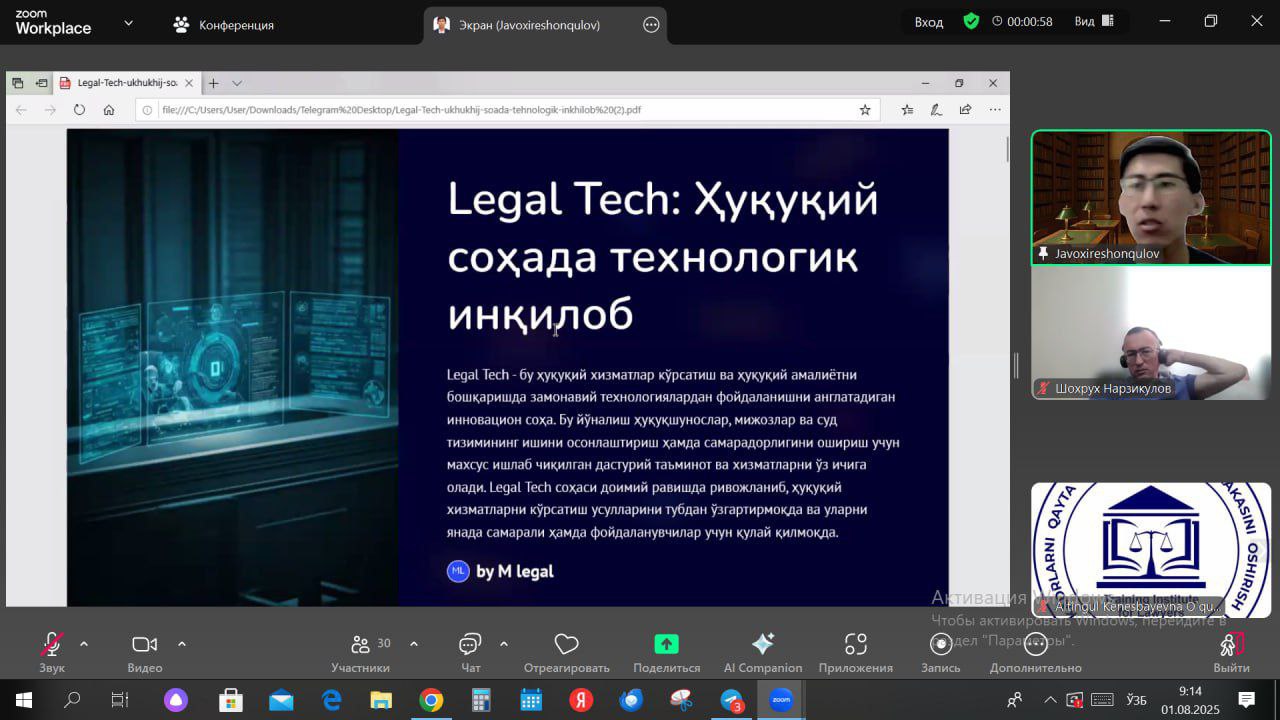The width and height of the screenshot is (1280, 720).
Task: Toggle camera with the Видео button
Action: (145, 645)
